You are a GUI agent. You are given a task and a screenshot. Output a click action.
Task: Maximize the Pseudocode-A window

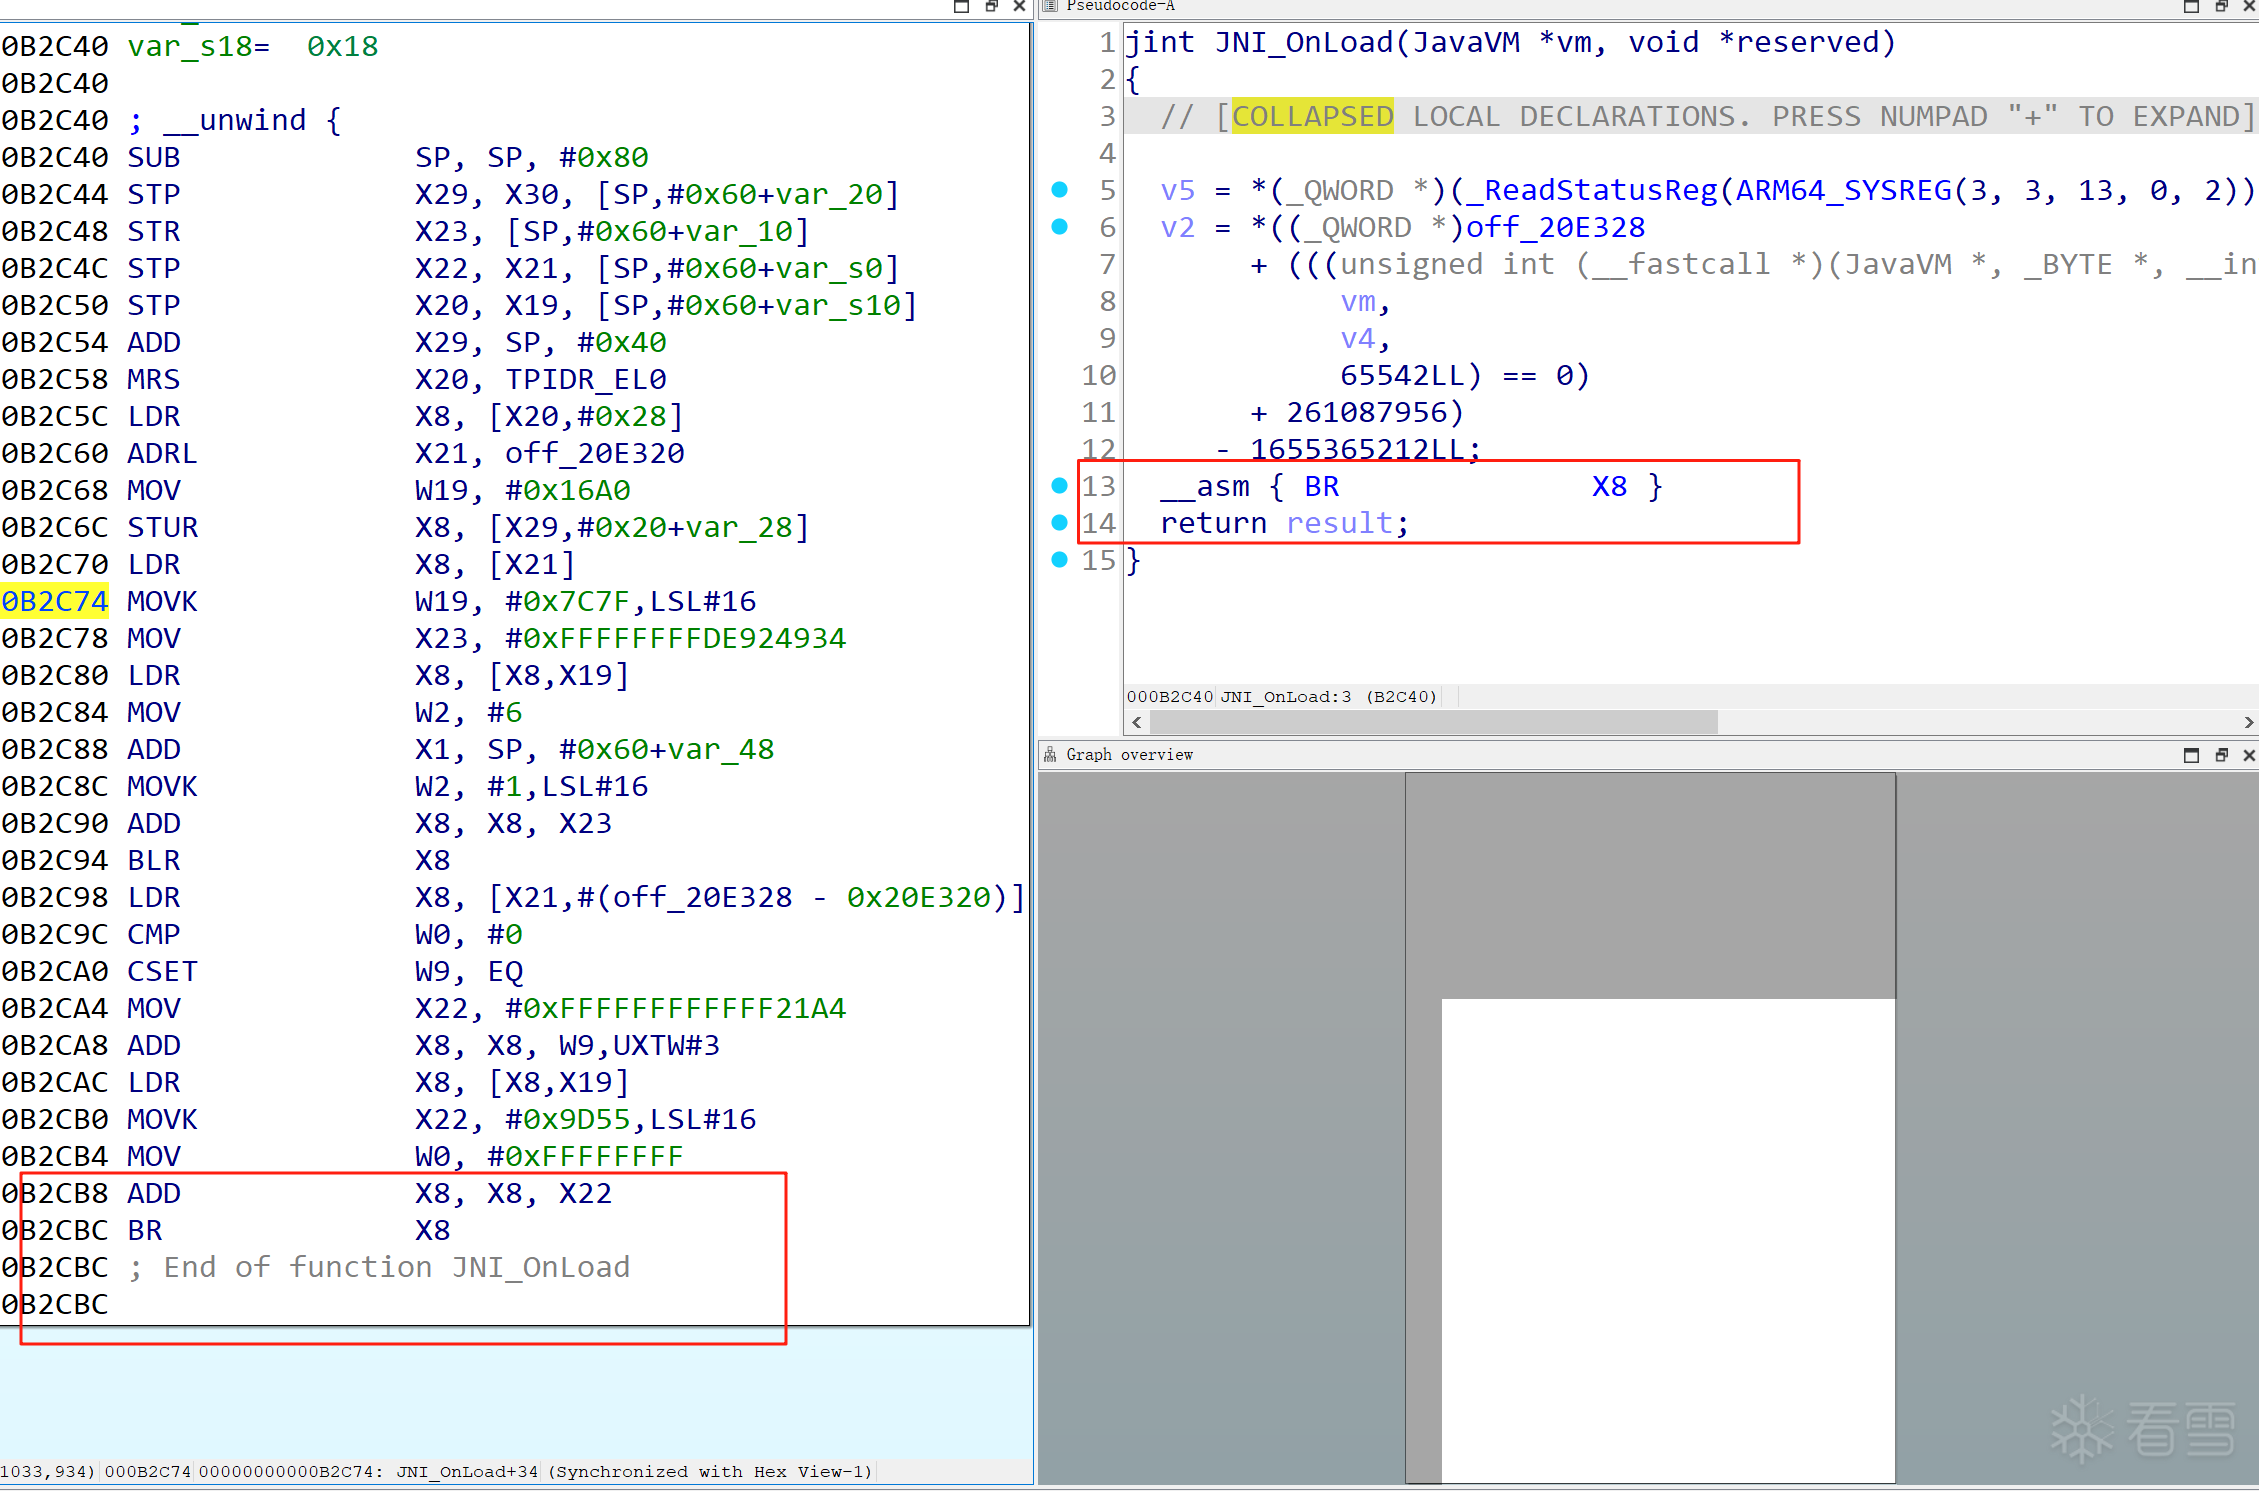[2191, 6]
